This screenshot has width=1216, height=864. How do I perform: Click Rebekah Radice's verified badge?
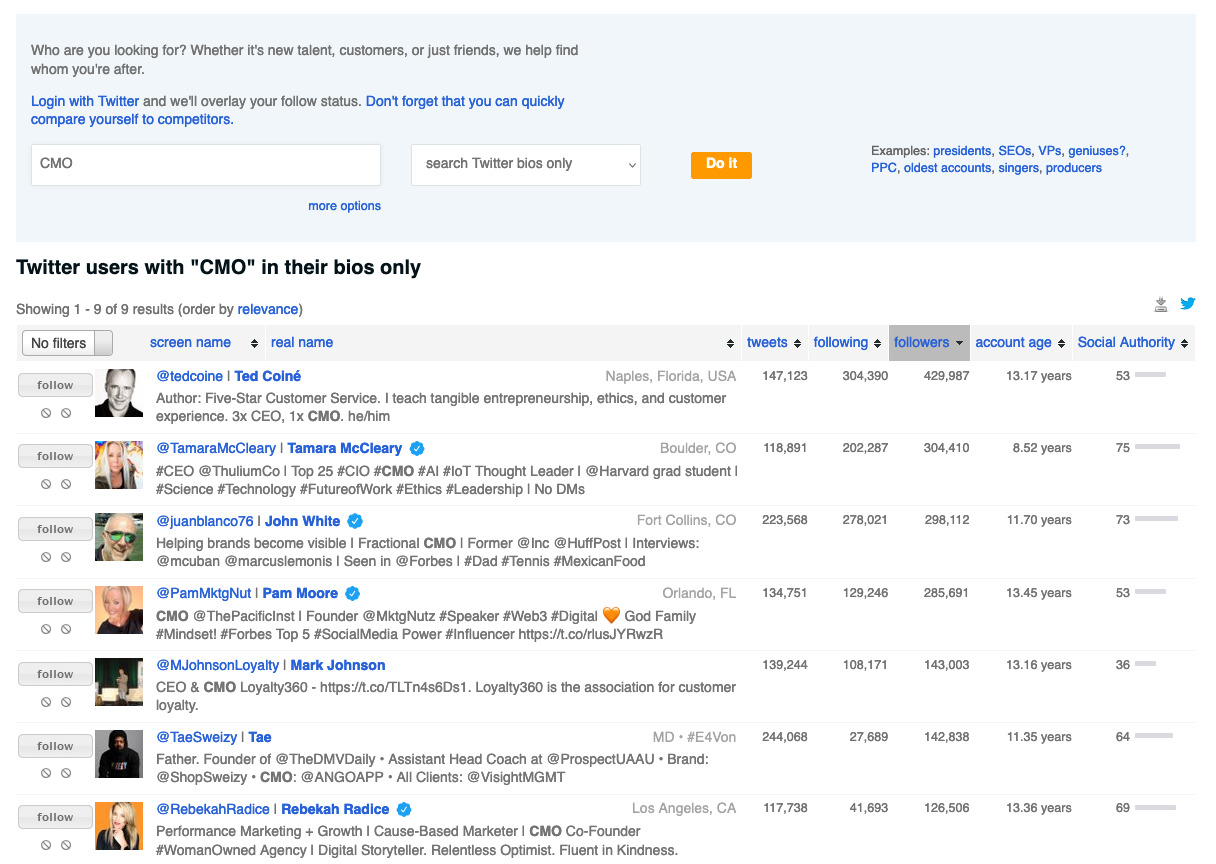coord(405,808)
